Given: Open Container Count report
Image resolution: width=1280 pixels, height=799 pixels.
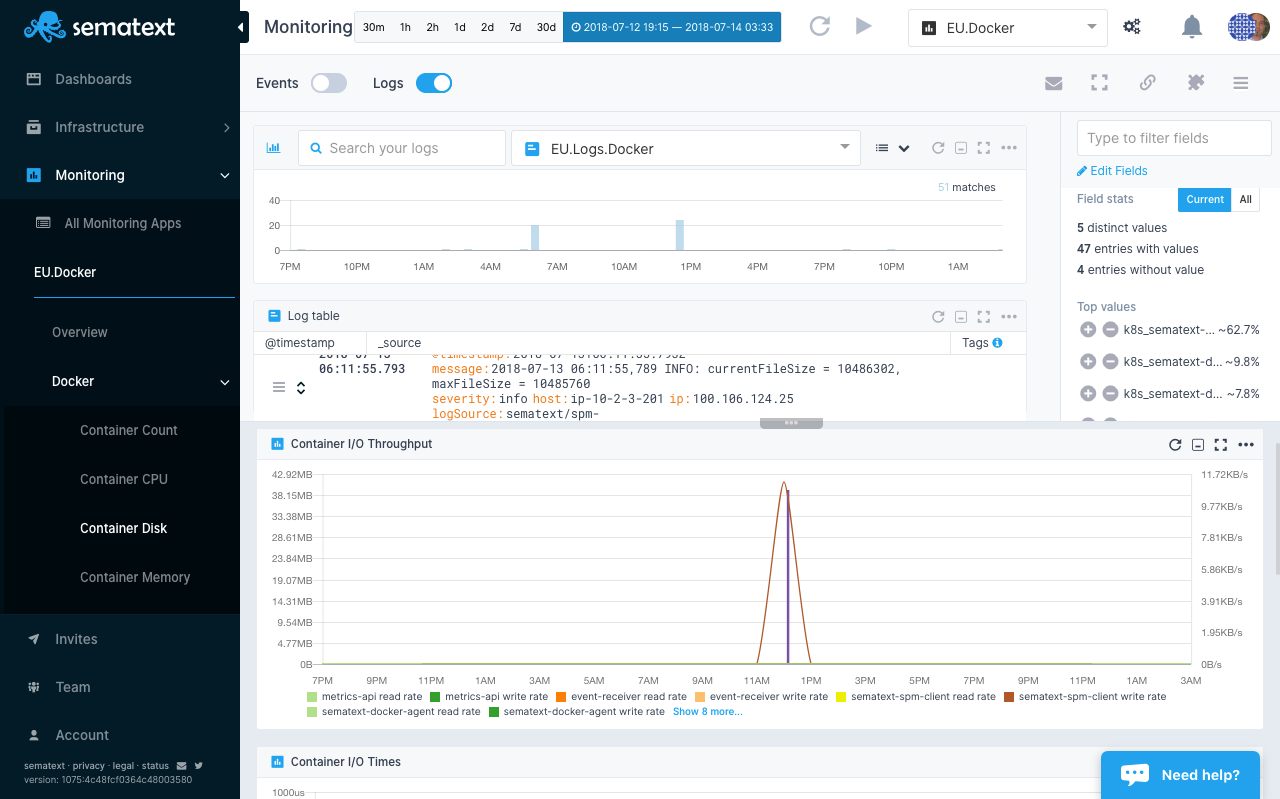Looking at the screenshot, I should tap(129, 430).
